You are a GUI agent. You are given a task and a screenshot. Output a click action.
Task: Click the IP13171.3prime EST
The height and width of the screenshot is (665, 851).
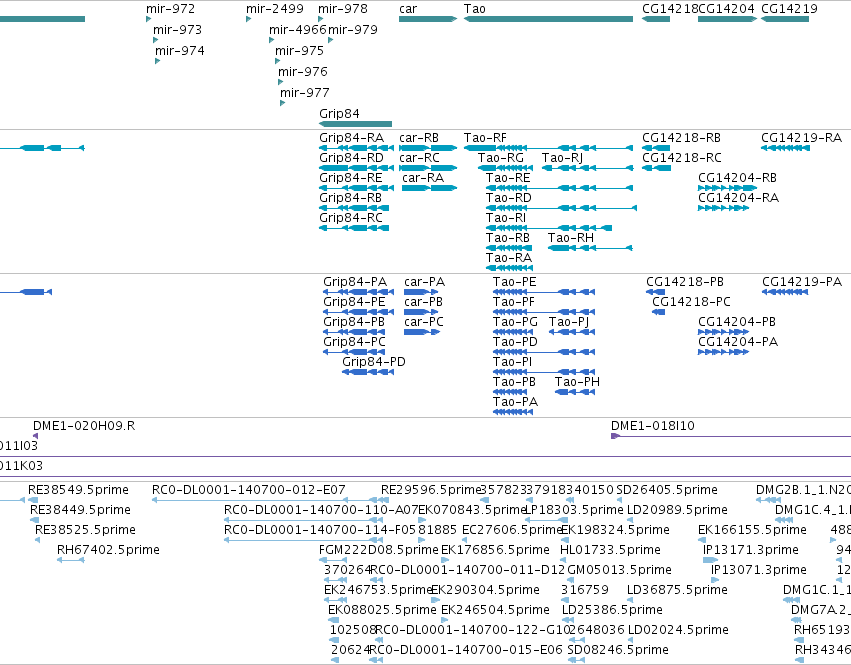coord(710,560)
